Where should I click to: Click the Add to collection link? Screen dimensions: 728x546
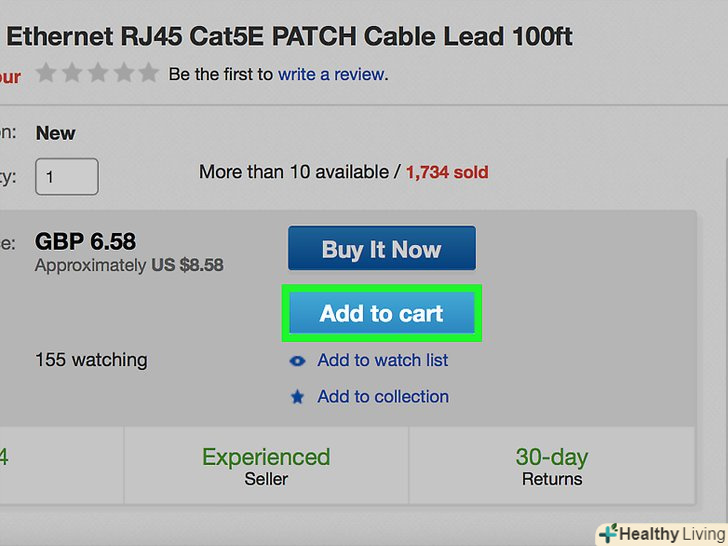[x=383, y=397]
